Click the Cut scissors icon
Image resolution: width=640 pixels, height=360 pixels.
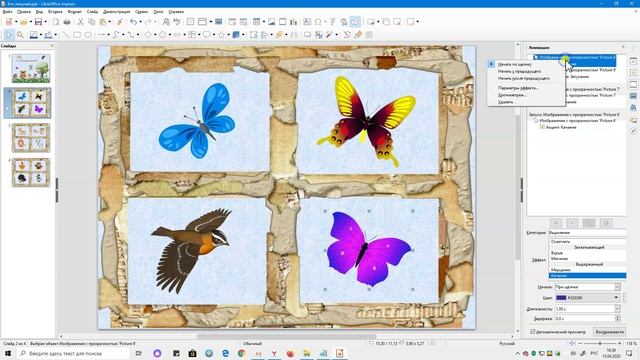coord(80,22)
